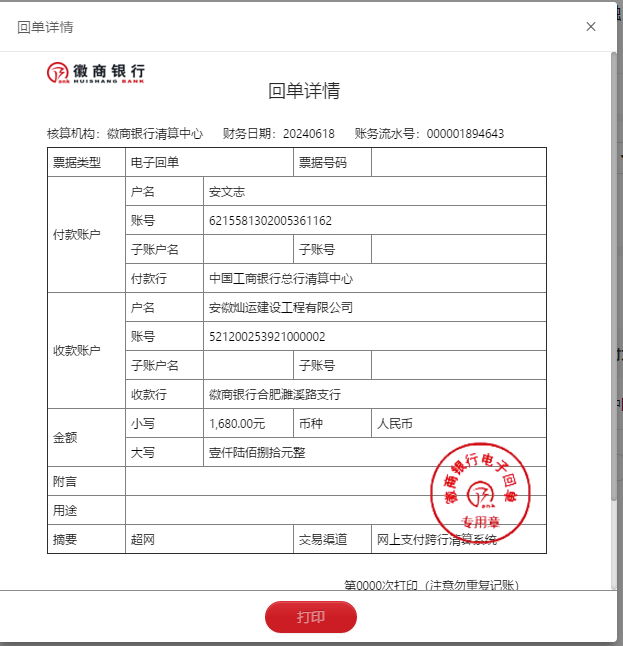623x646 pixels.
Task: Click the amount value 1,680.00元
Action: [237, 424]
